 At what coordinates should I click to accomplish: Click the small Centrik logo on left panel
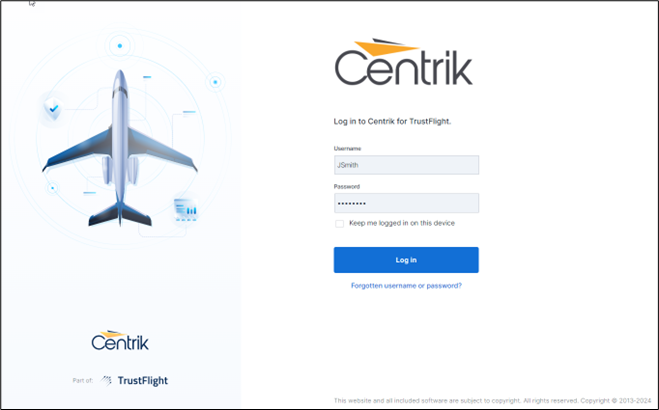point(120,340)
